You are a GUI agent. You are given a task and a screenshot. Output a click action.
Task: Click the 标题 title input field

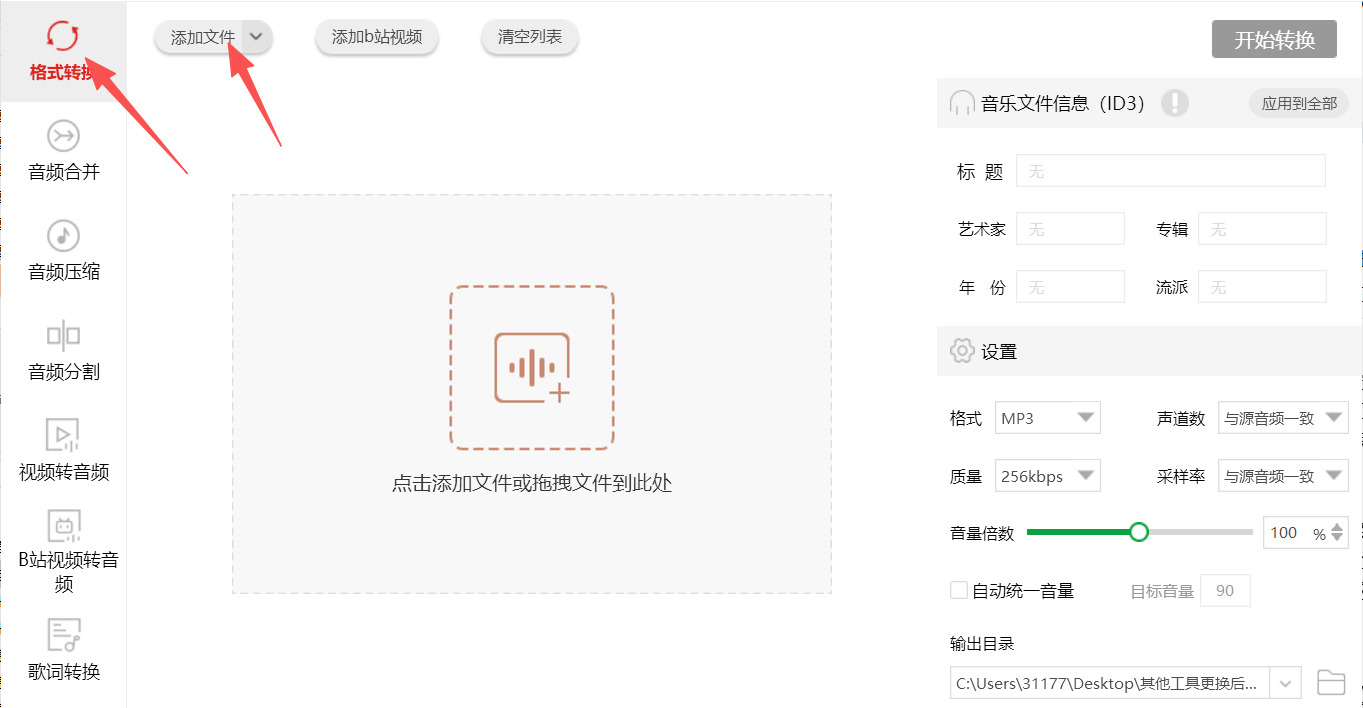pos(1170,170)
